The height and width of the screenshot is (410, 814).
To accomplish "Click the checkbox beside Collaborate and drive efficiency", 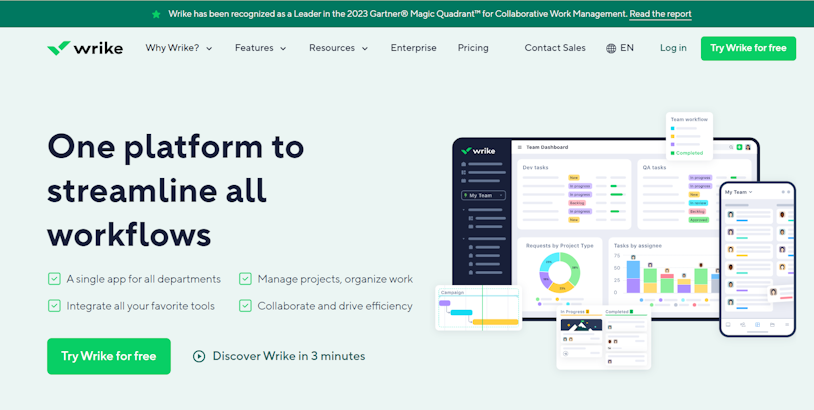I will coord(245,306).
